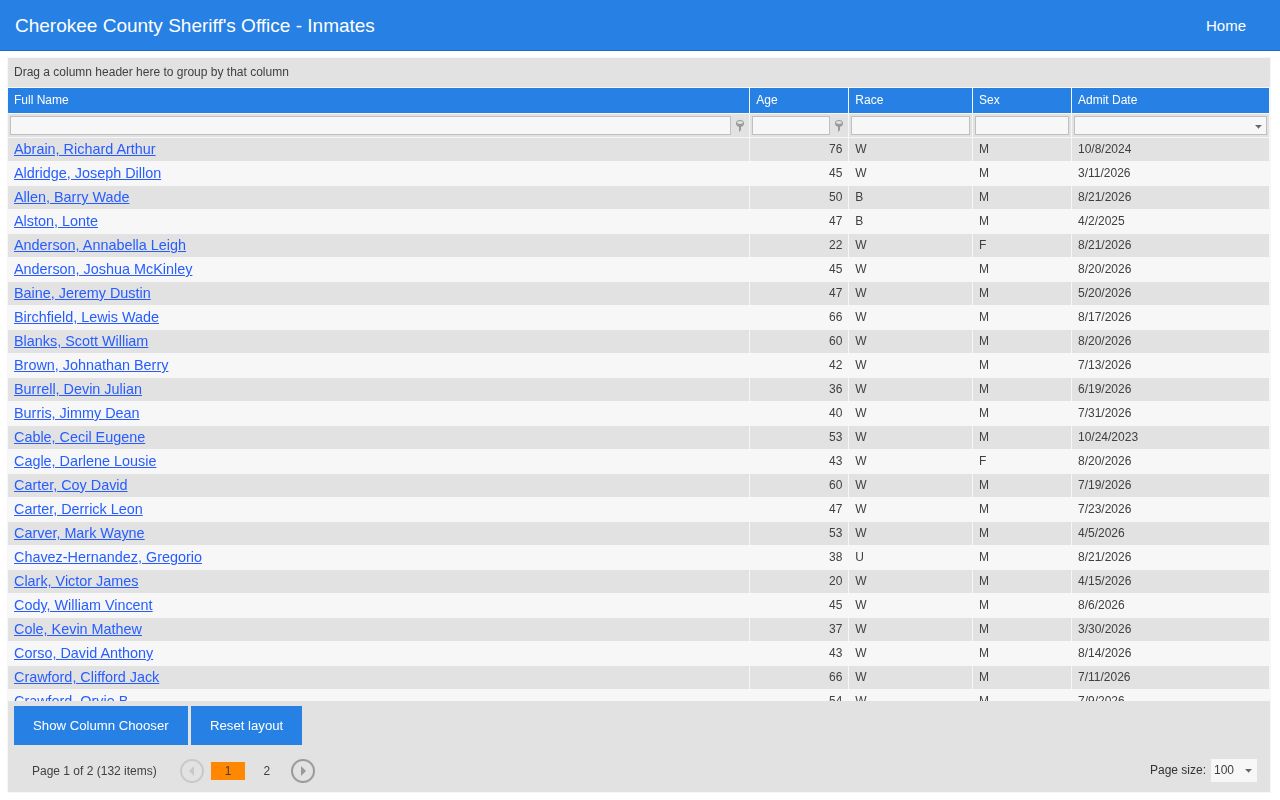Open the Age filter condition menu icon
Screen dimensions: 1280x800
pos(839,126)
